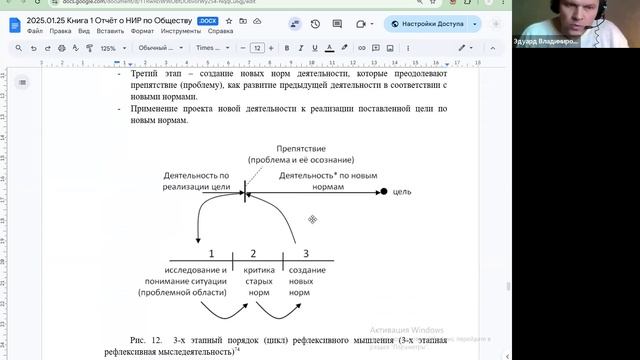Print the document

[62, 48]
